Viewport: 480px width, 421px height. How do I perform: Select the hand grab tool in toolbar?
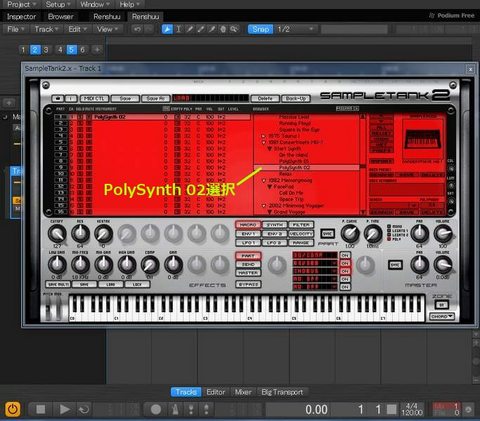[x=223, y=29]
